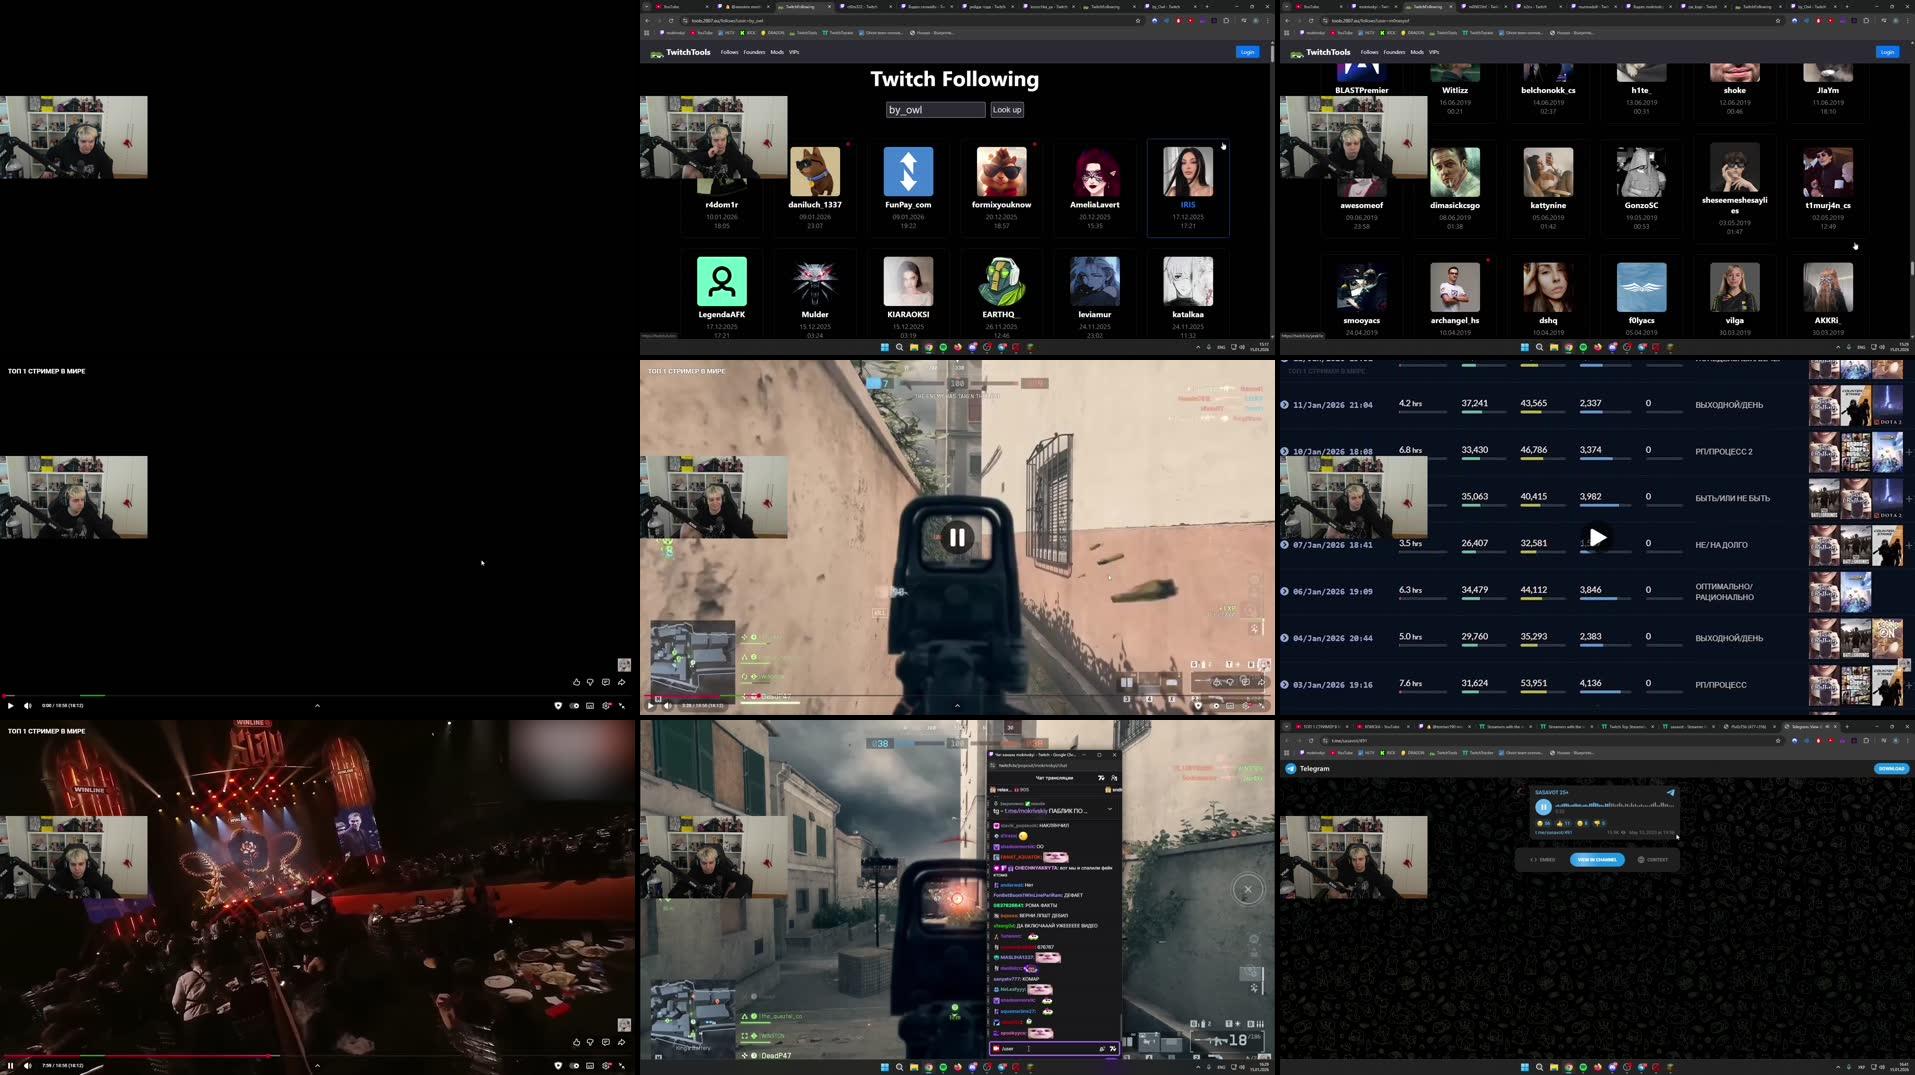
Task: Click VIEW IN CHANNEL on Telegram
Action: tap(1596, 859)
